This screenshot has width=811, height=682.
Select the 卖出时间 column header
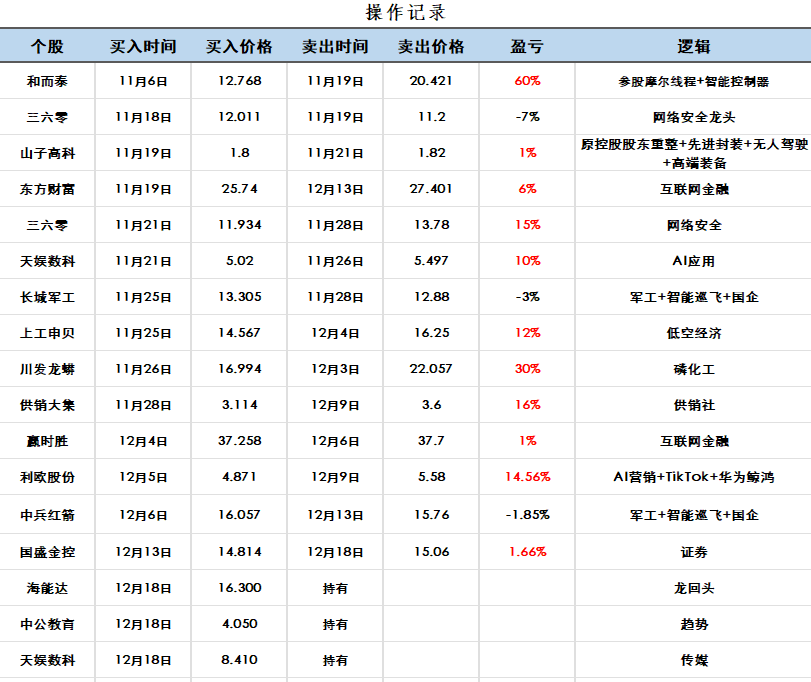click(x=333, y=45)
